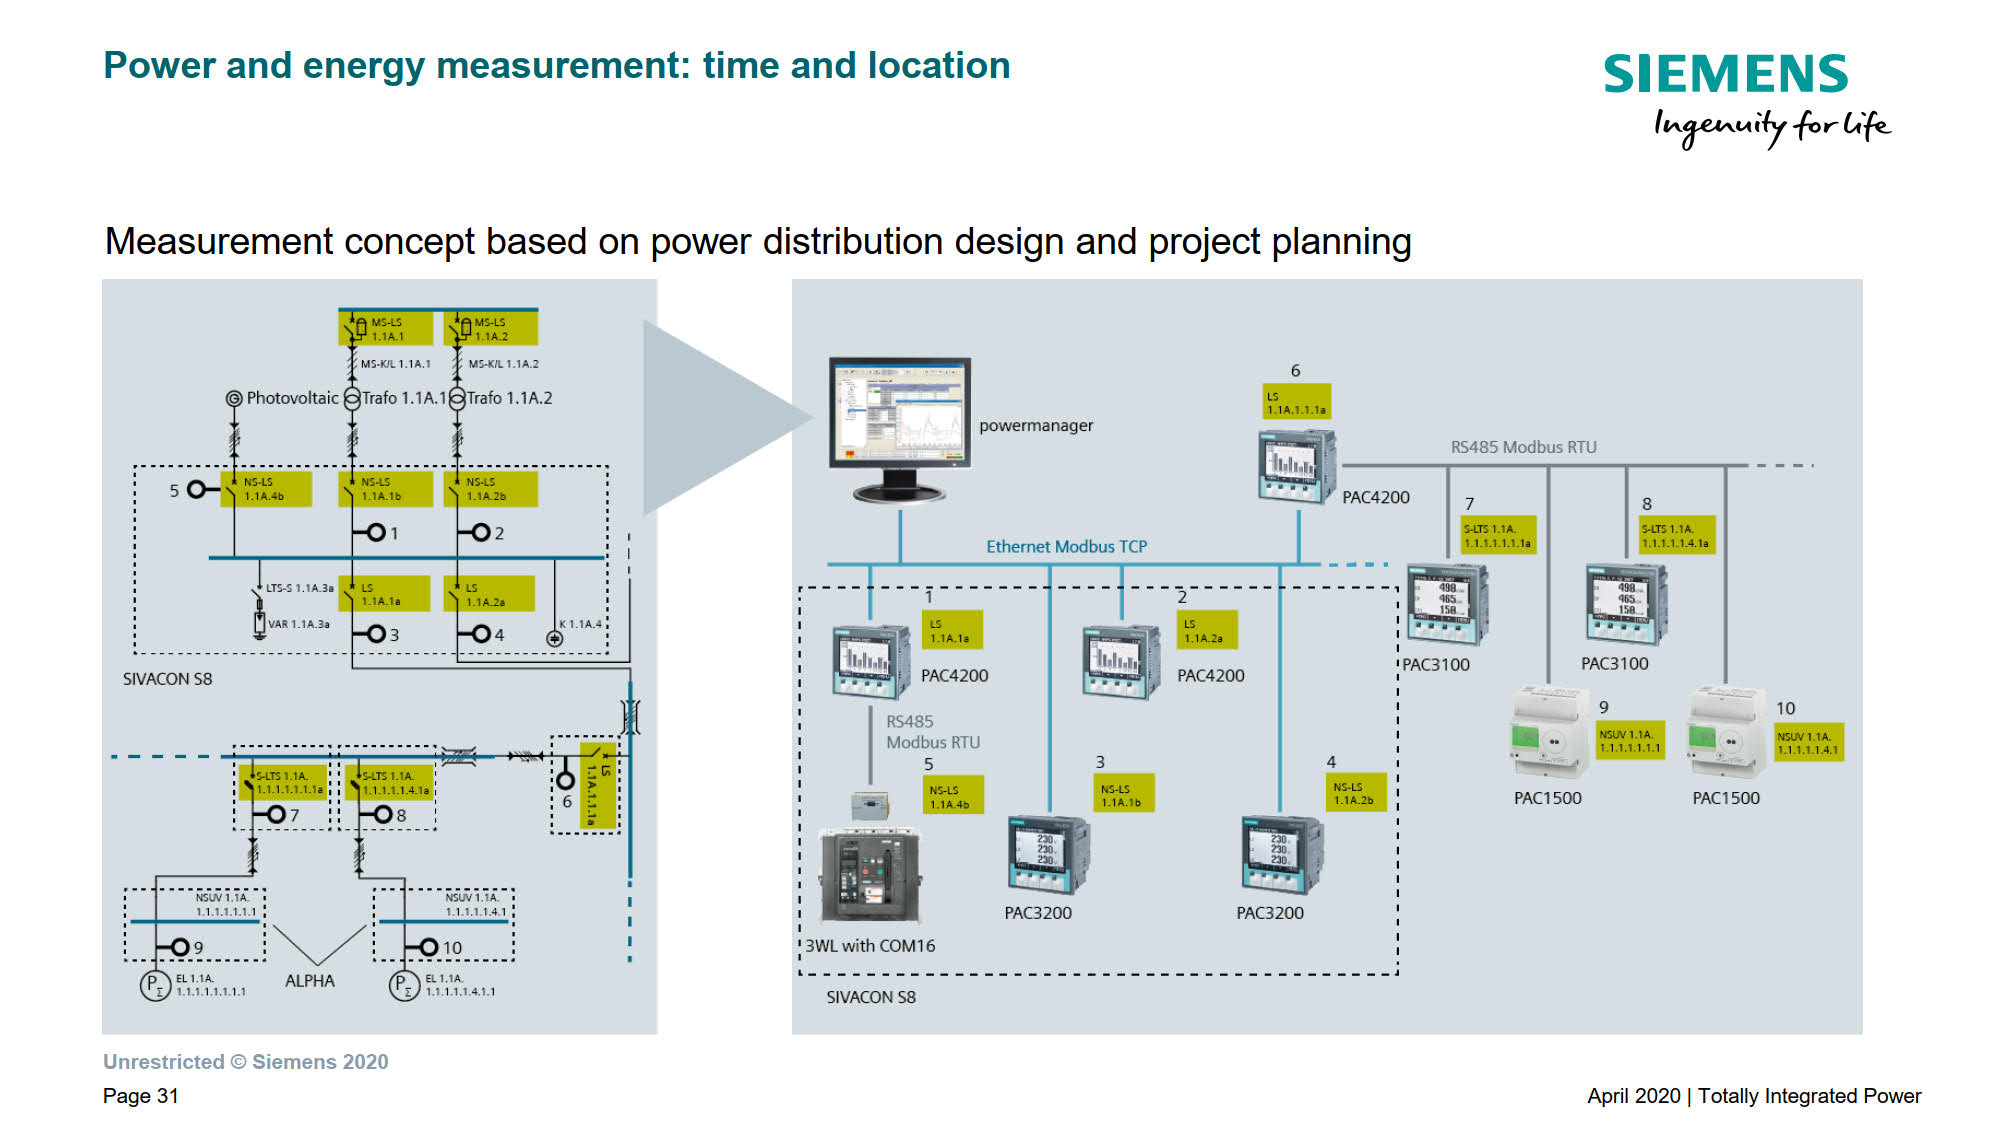Click the Photovoltaic symbol in the diagram
2001x1125 pixels.
point(234,398)
